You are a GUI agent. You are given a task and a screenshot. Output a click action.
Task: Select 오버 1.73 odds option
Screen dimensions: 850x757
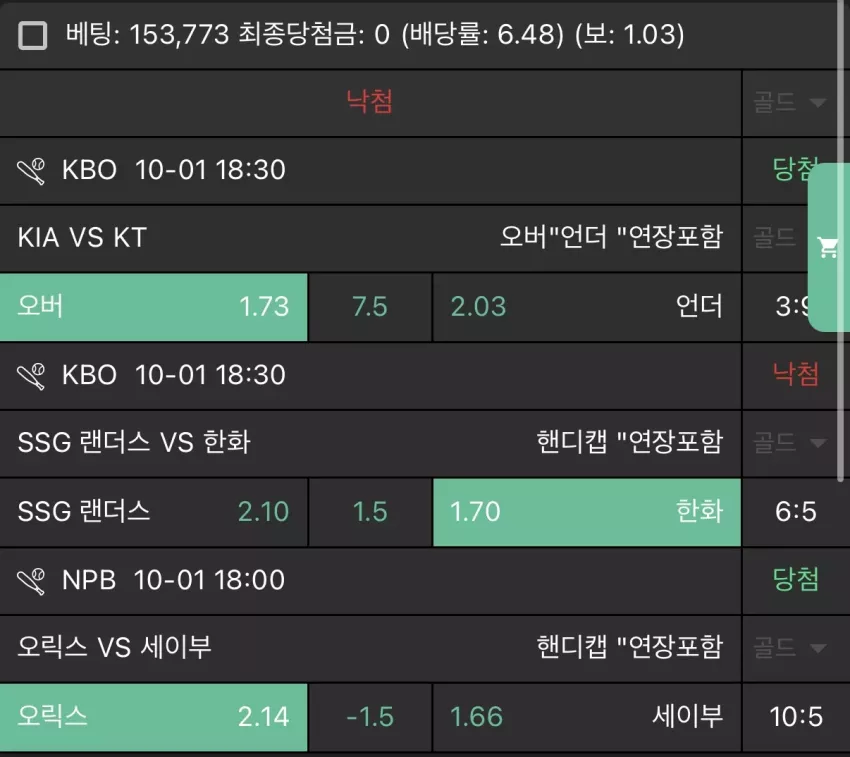[153, 307]
